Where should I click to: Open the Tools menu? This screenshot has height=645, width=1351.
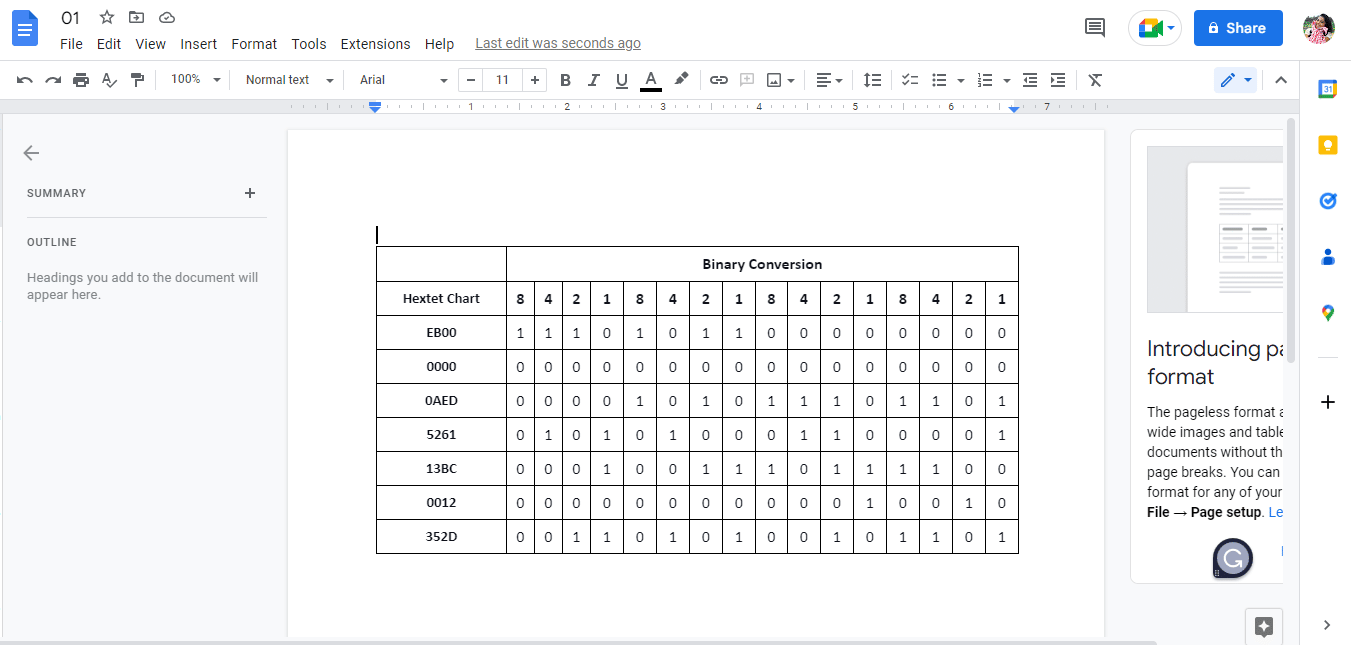309,44
